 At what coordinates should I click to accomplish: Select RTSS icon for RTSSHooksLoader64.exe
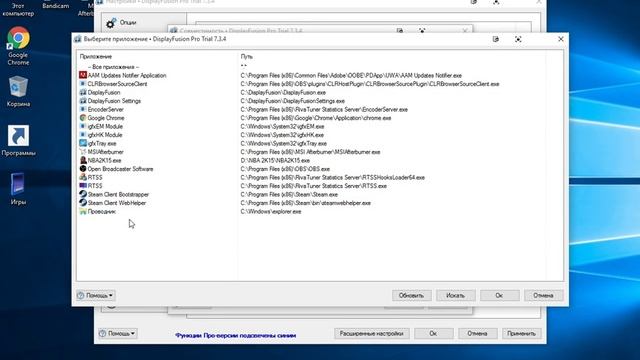tap(83, 178)
